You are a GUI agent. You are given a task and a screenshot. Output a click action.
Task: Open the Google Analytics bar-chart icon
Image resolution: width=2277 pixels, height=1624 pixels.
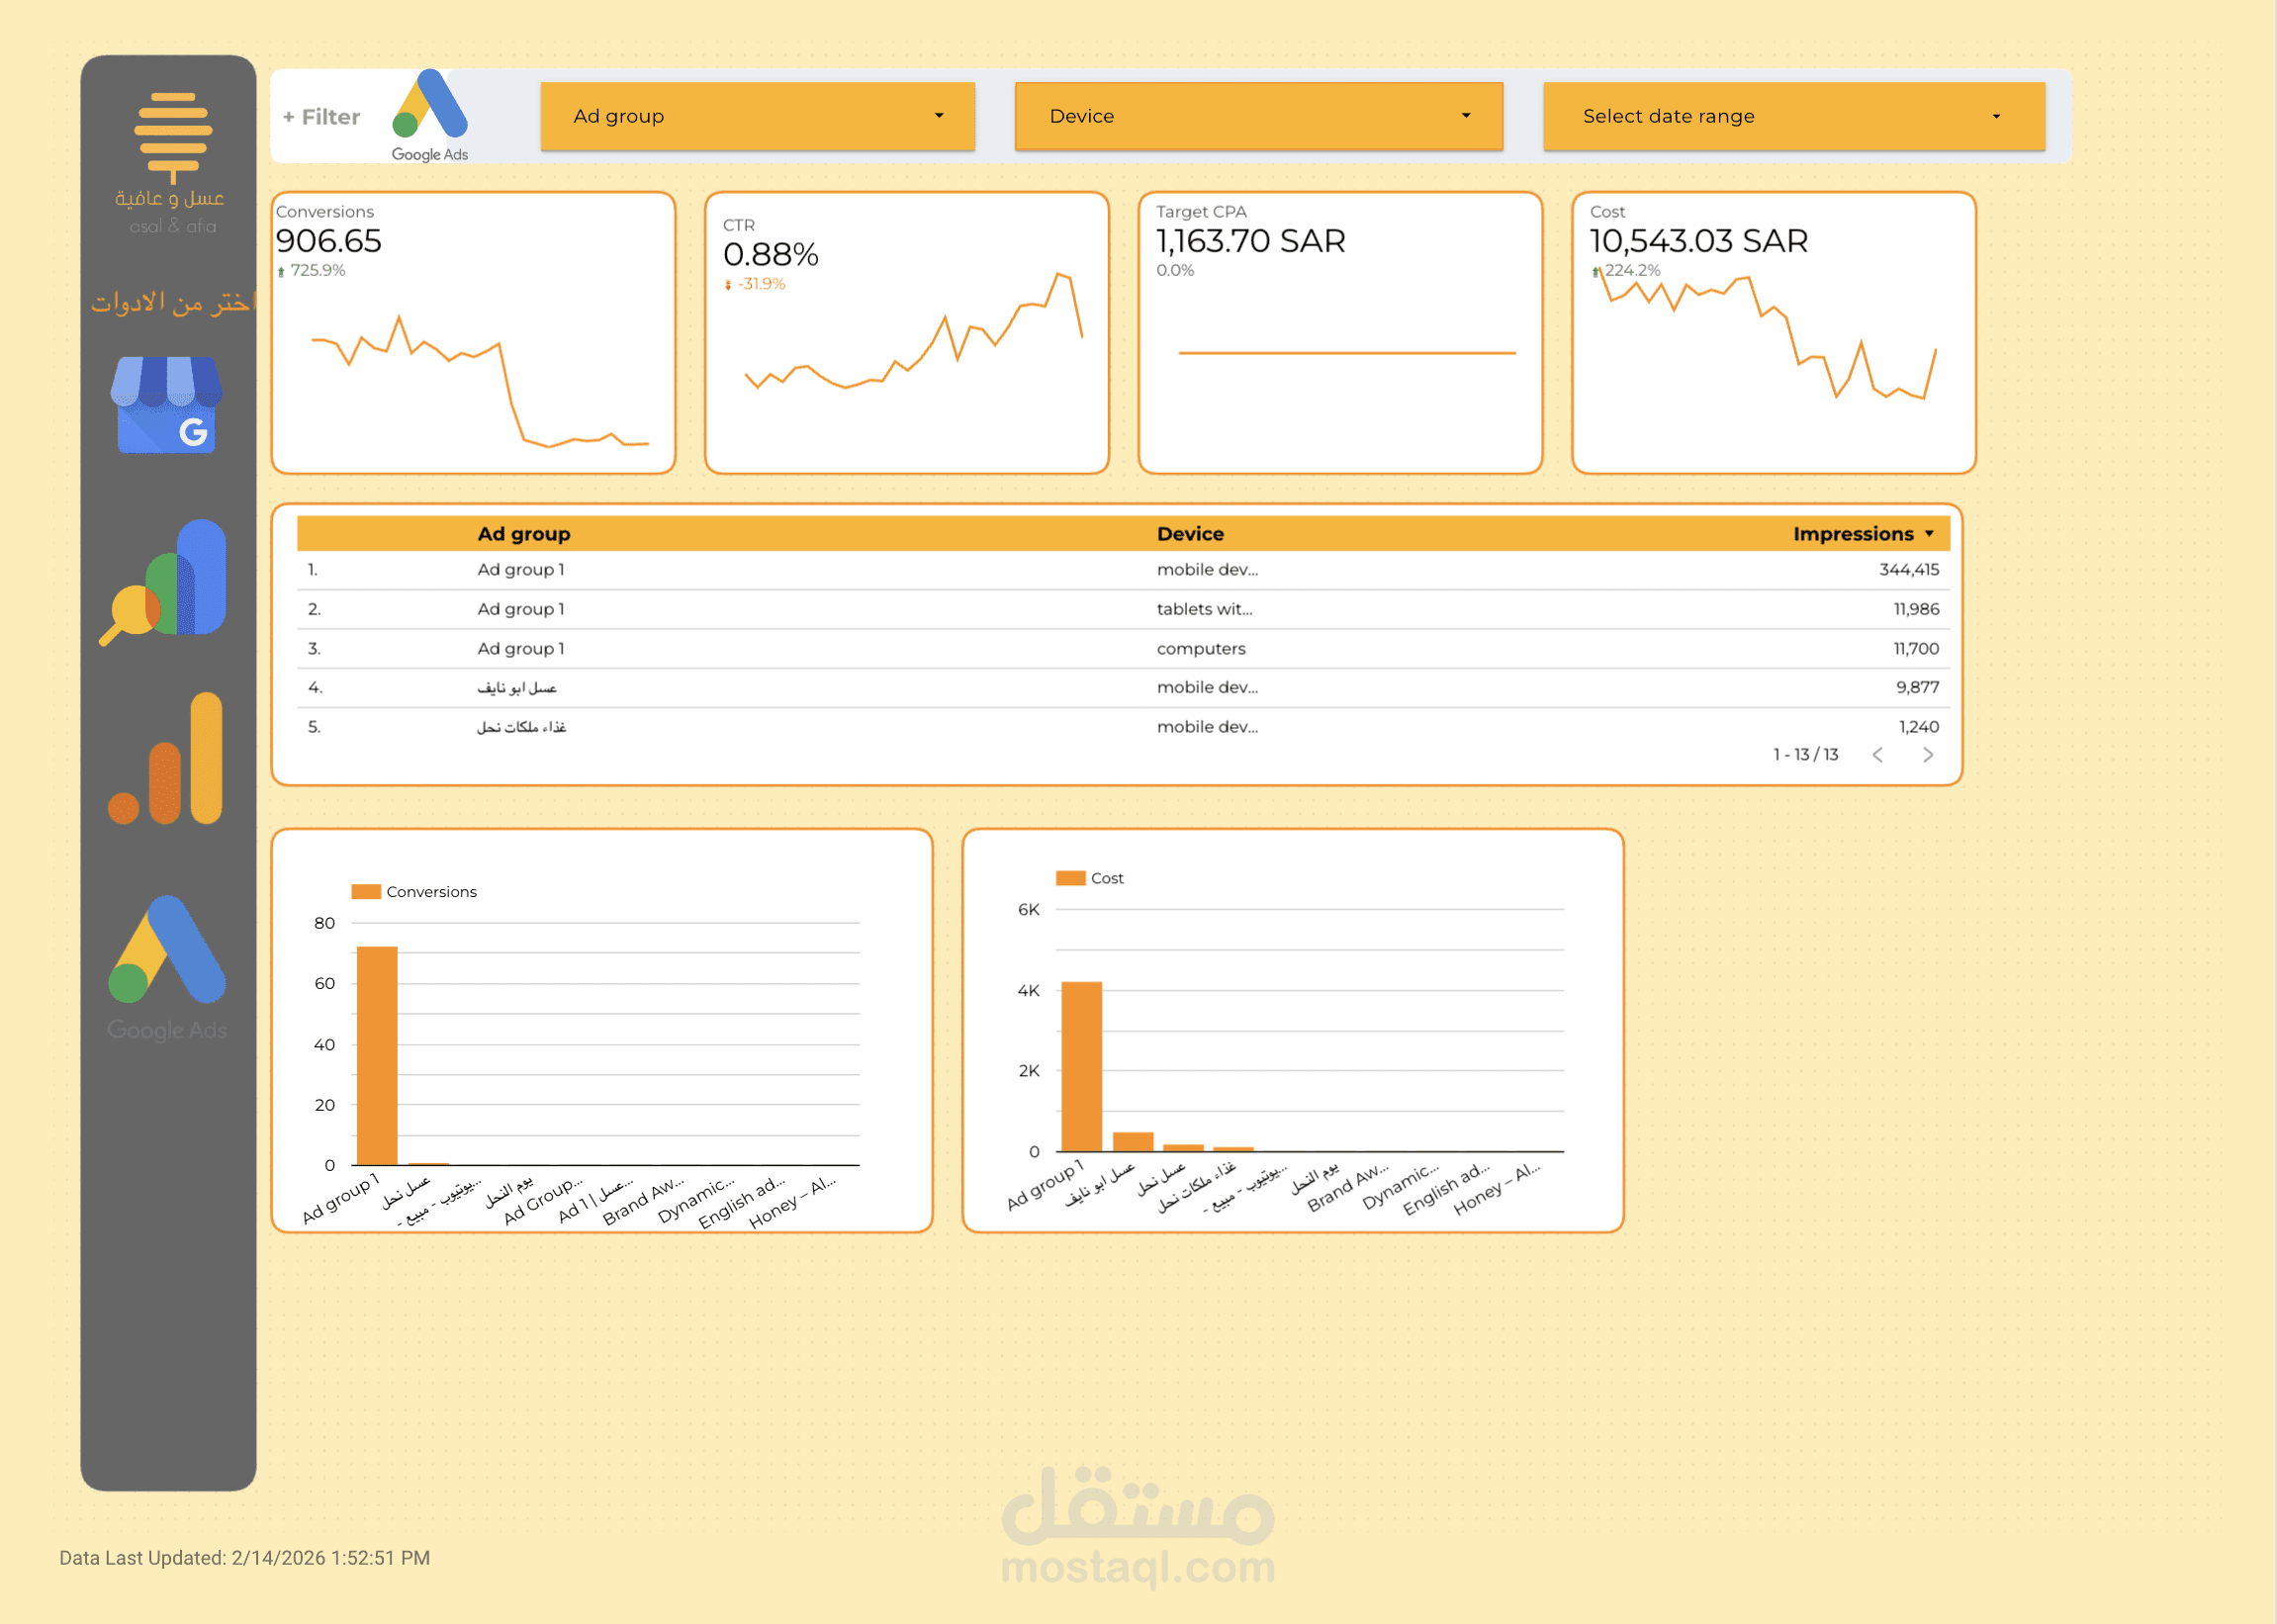(x=166, y=759)
